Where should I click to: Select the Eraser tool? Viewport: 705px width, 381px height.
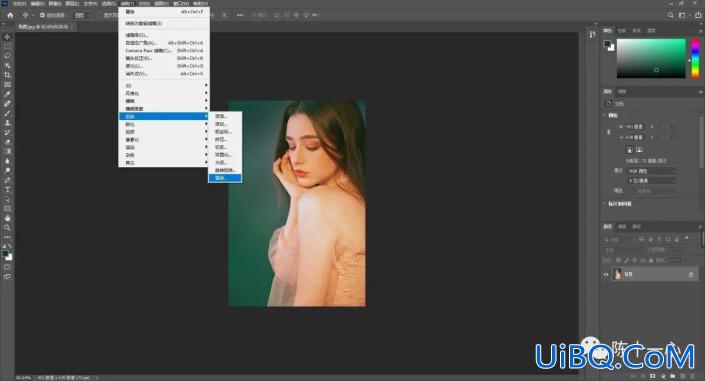click(x=7, y=142)
